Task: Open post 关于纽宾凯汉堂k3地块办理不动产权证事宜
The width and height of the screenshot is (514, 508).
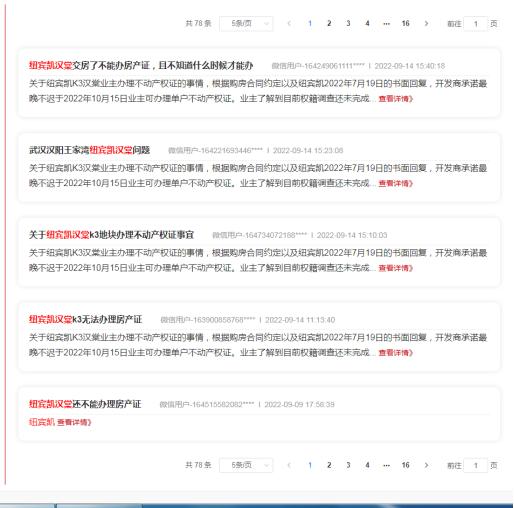Action: tap(111, 235)
